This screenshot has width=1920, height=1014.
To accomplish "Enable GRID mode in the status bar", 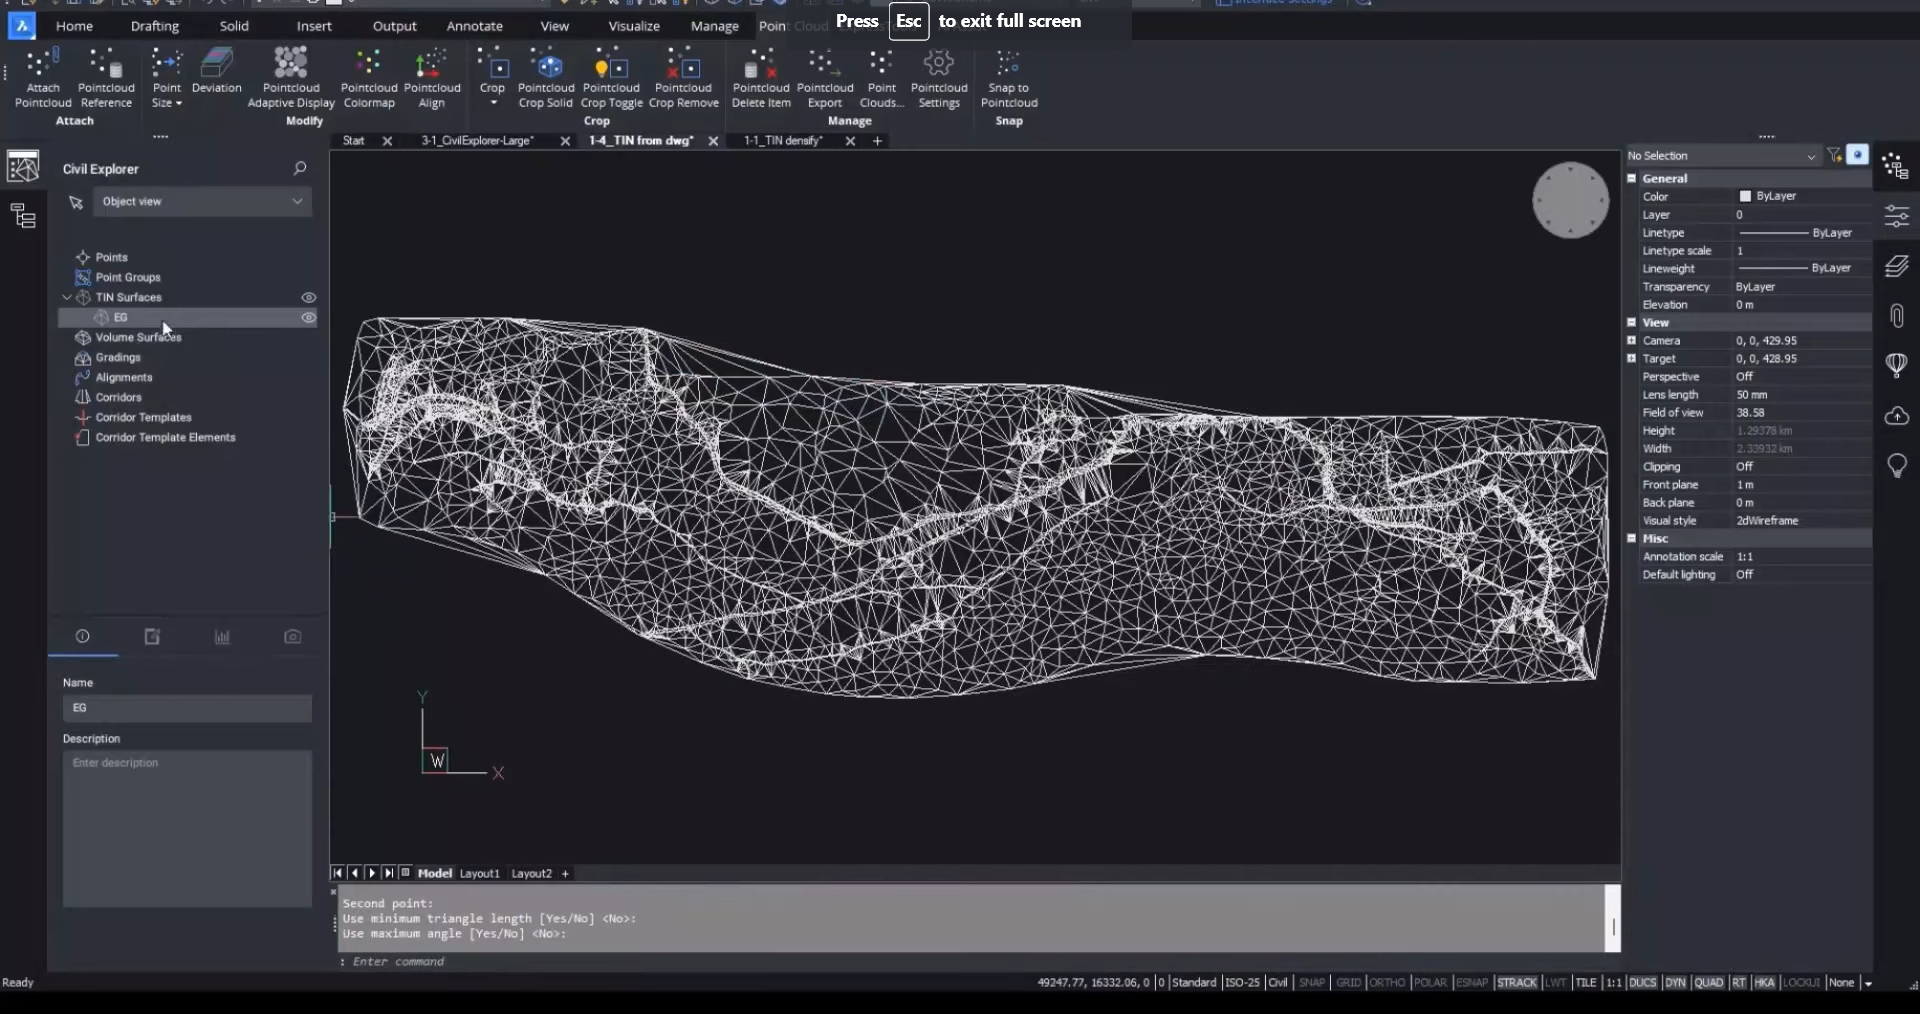I will pyautogui.click(x=1351, y=983).
